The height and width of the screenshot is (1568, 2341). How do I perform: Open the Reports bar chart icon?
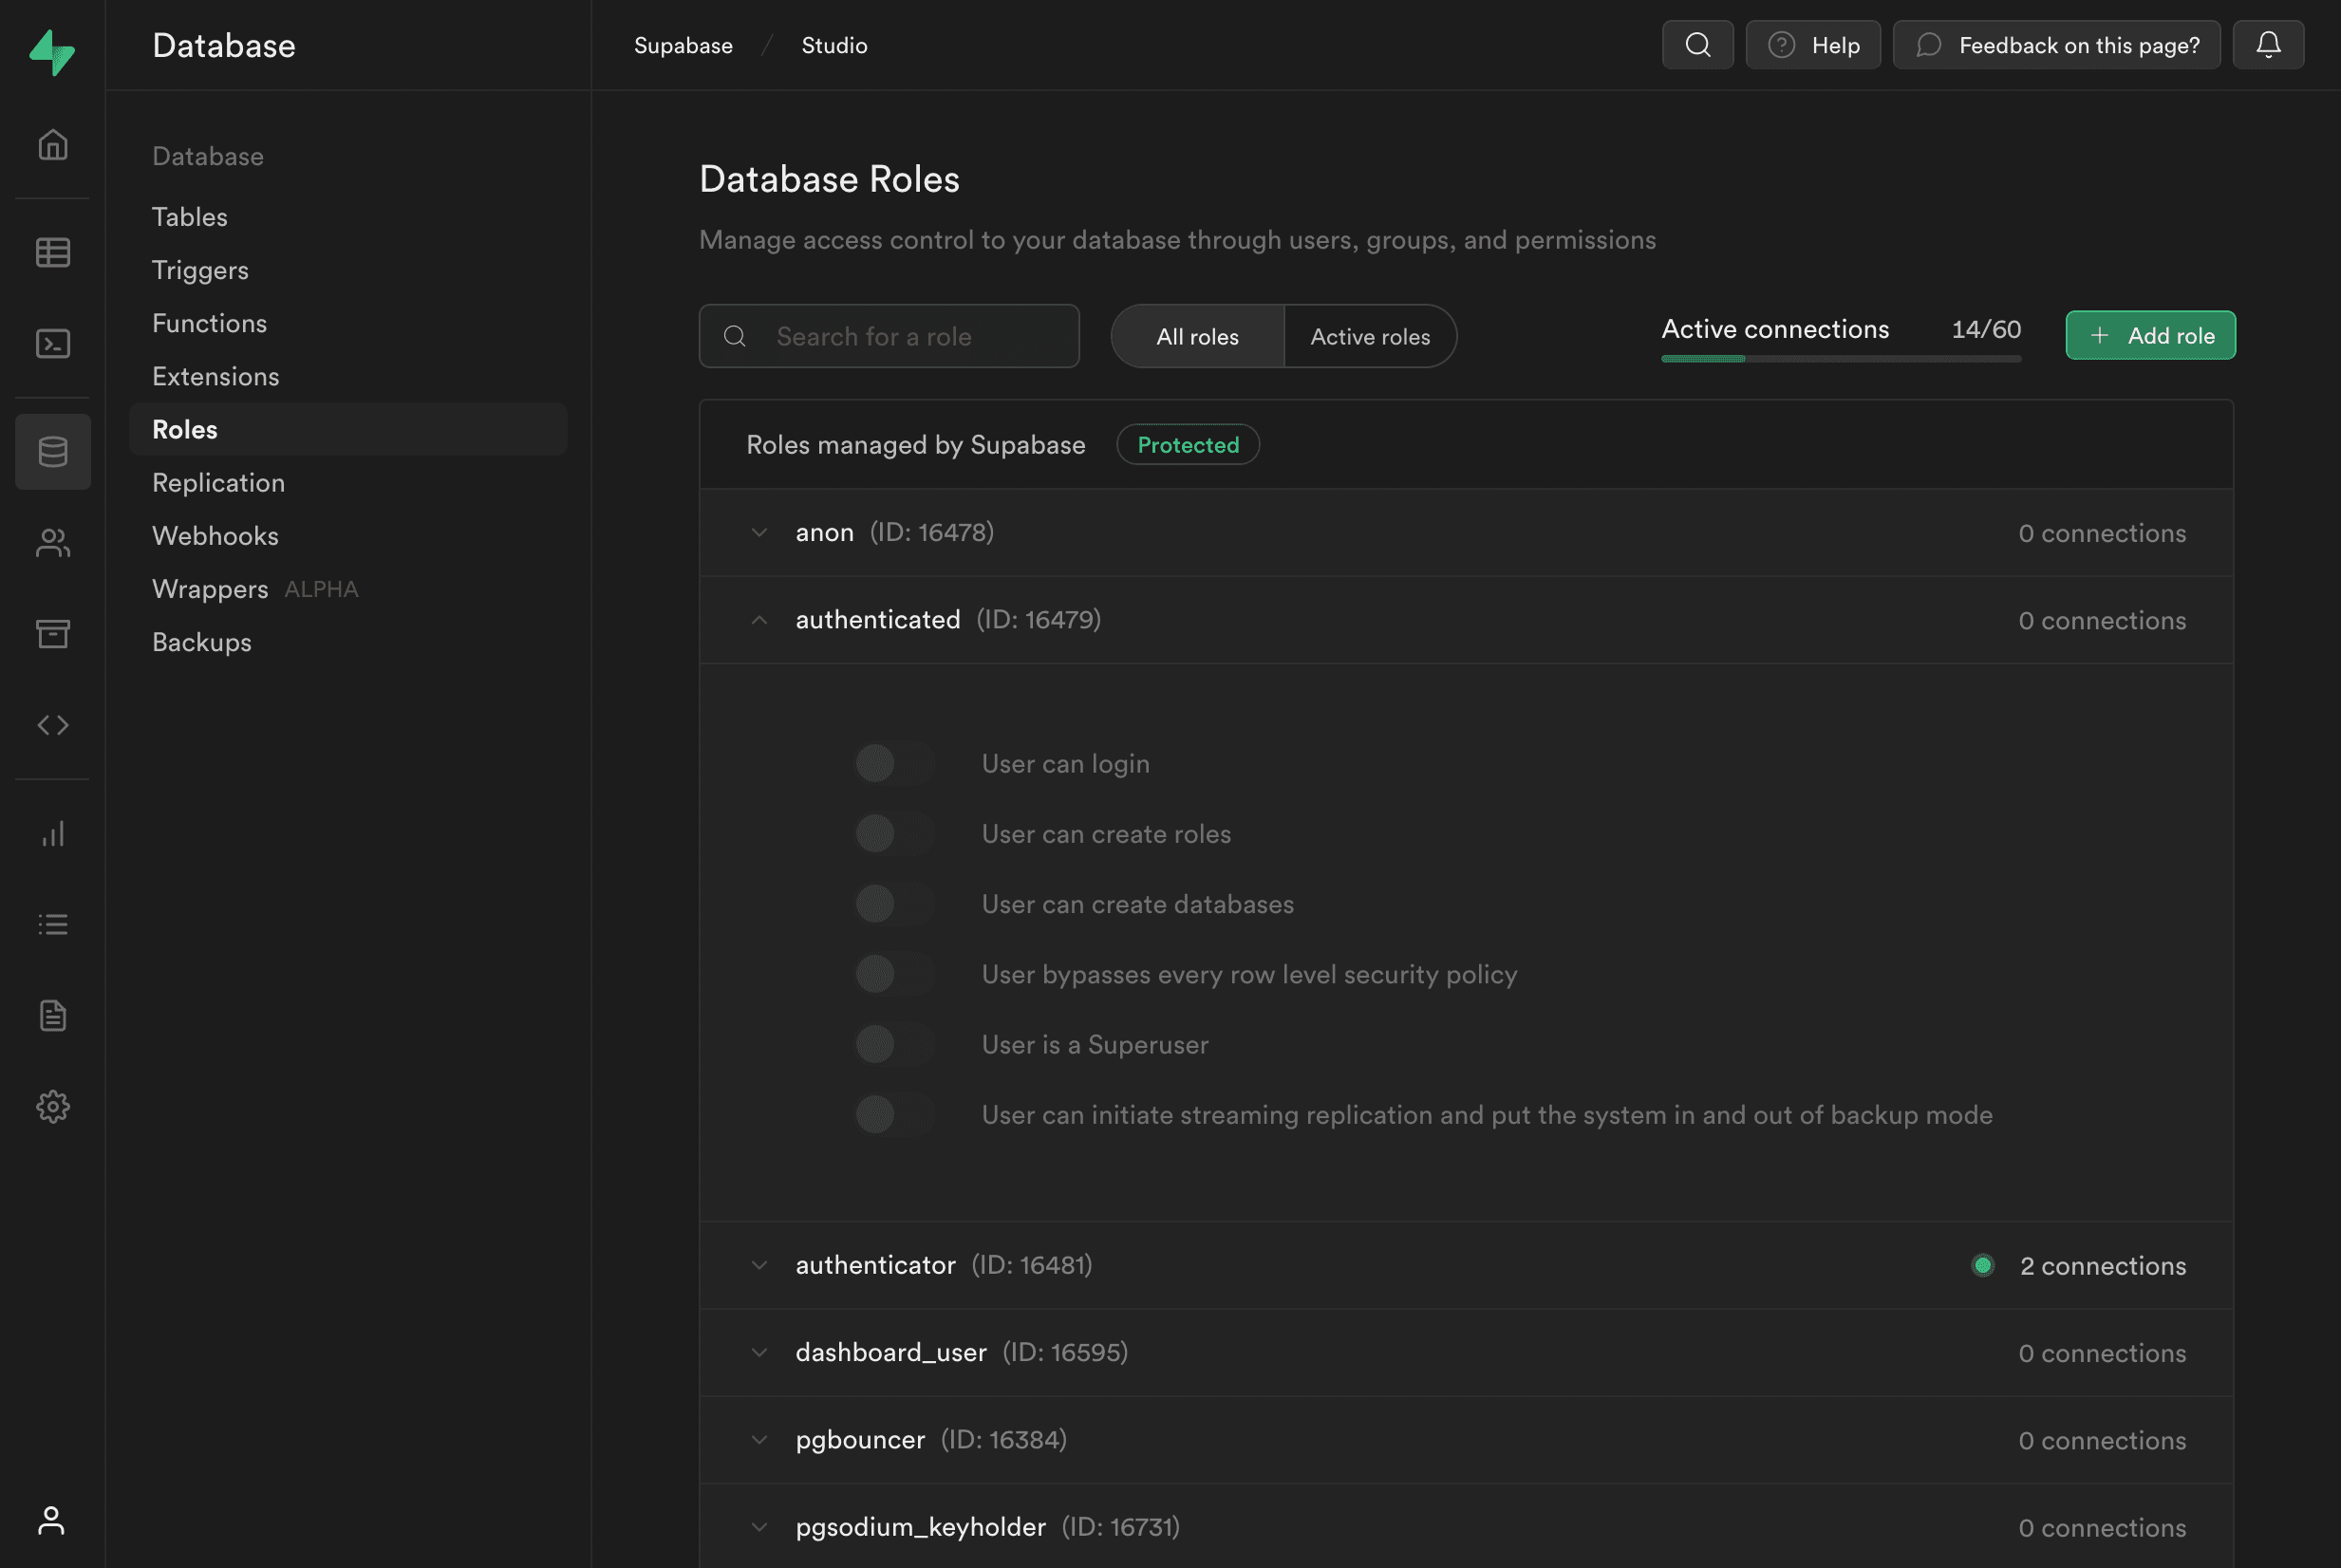pyautogui.click(x=52, y=834)
